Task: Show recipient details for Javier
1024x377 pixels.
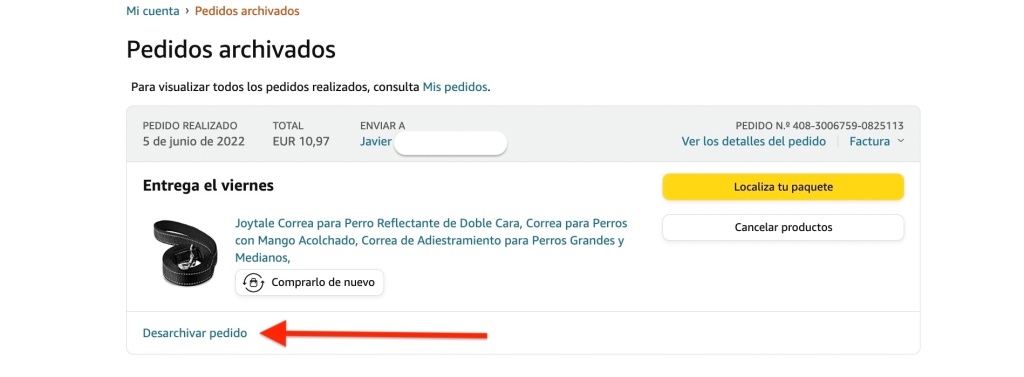Action: [x=376, y=141]
